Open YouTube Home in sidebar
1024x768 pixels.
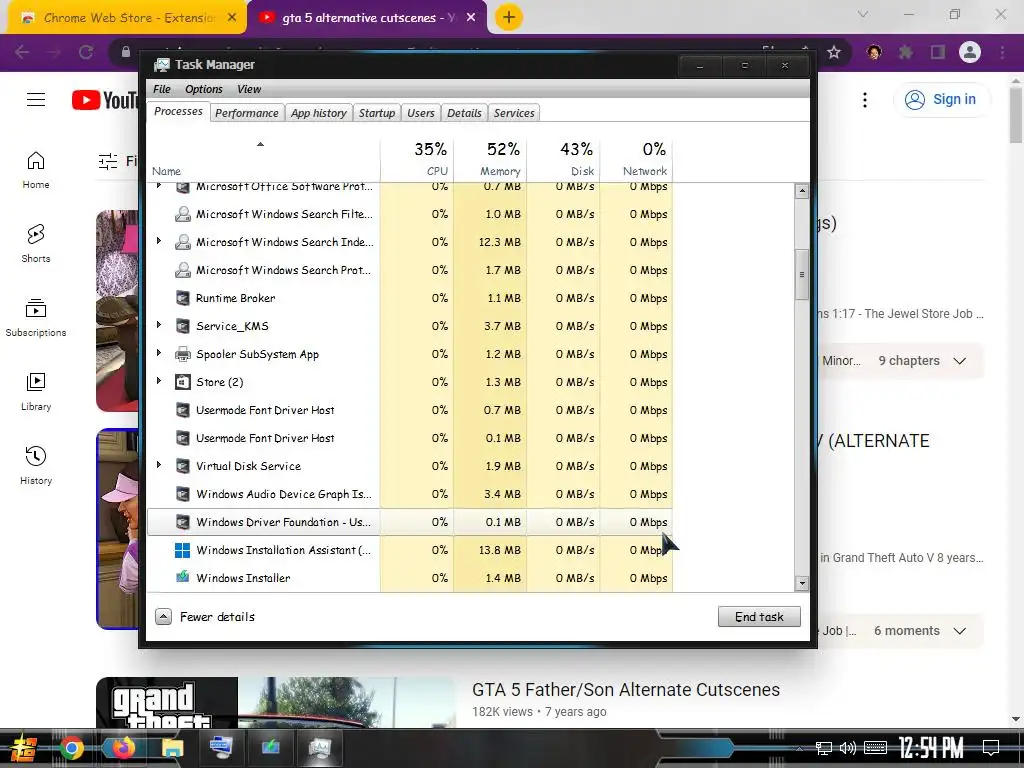pos(36,170)
